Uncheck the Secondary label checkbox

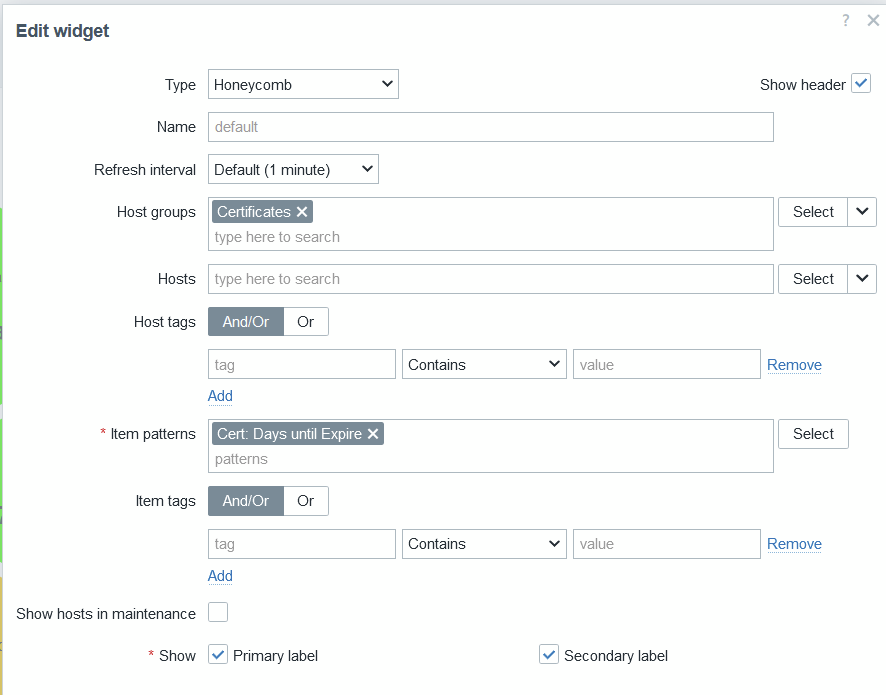[548, 655]
